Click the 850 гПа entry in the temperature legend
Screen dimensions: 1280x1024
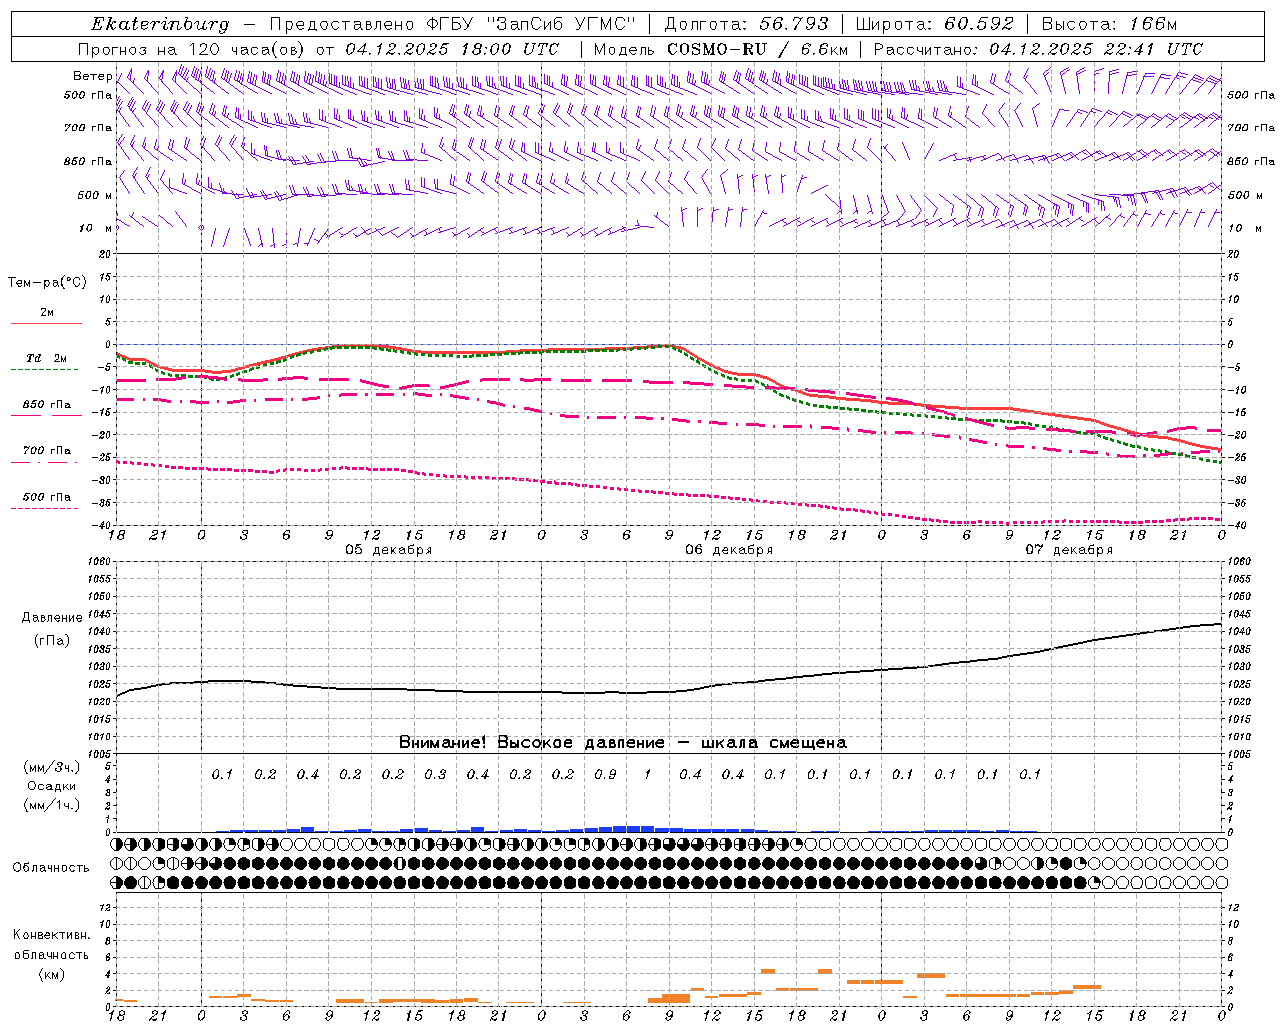pos(47,405)
